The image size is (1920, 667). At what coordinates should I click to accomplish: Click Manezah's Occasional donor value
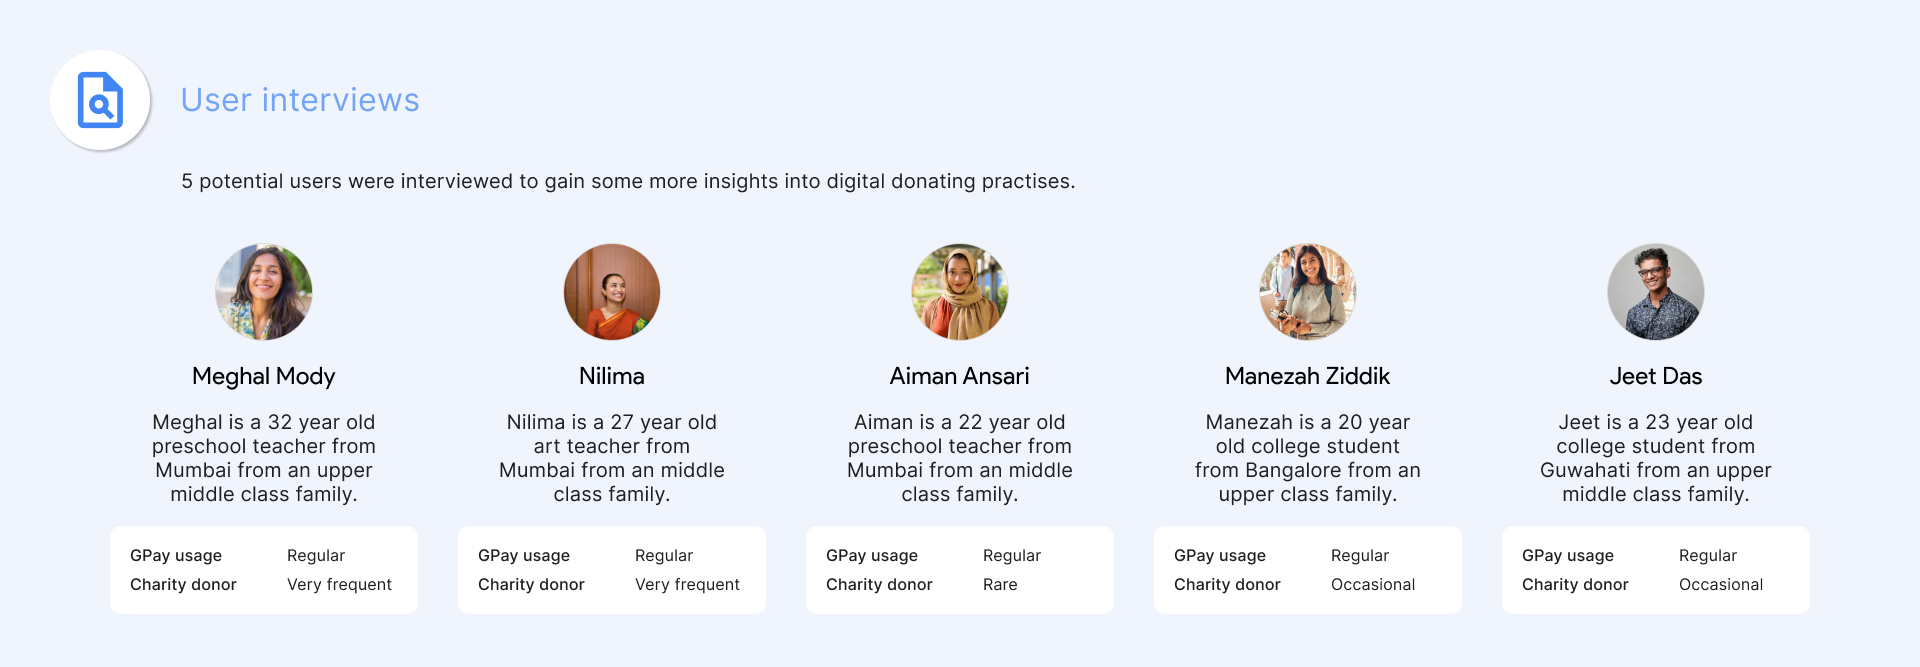click(x=1373, y=585)
